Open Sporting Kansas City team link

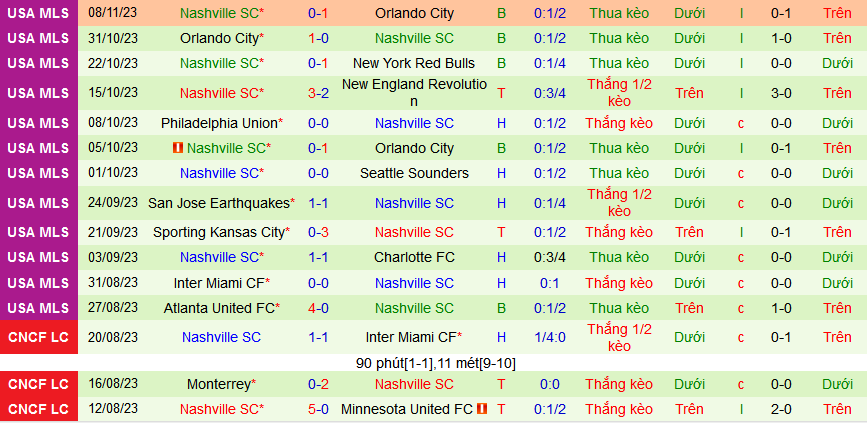[x=218, y=232]
